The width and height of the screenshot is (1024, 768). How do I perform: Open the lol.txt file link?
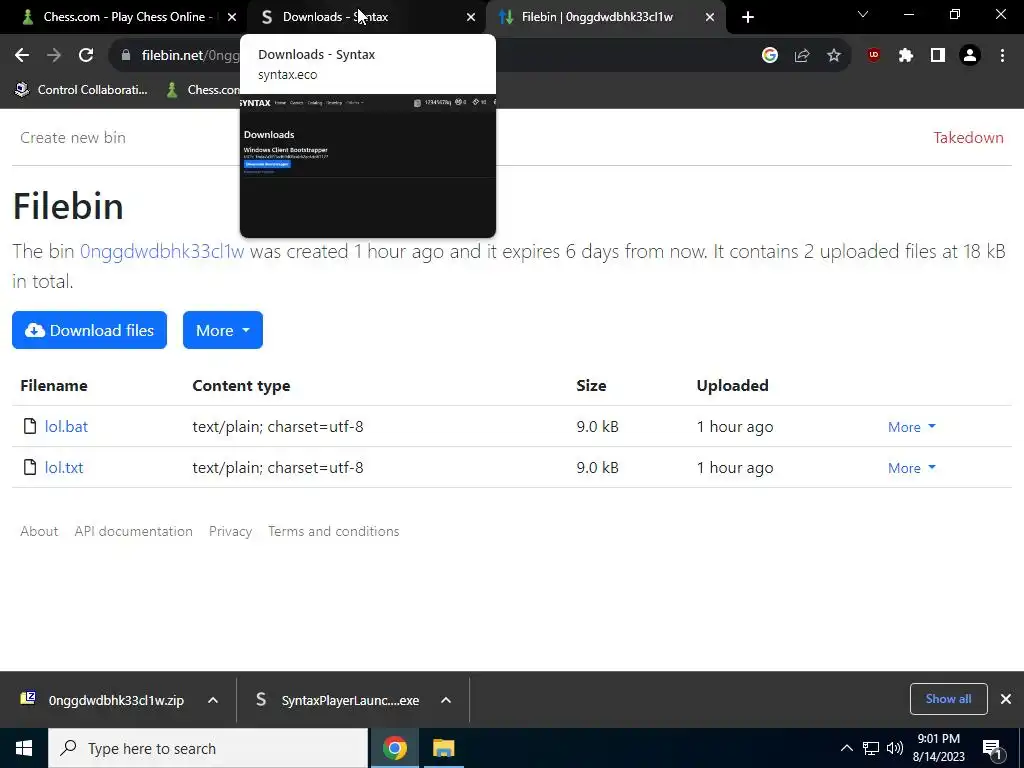[x=64, y=468]
